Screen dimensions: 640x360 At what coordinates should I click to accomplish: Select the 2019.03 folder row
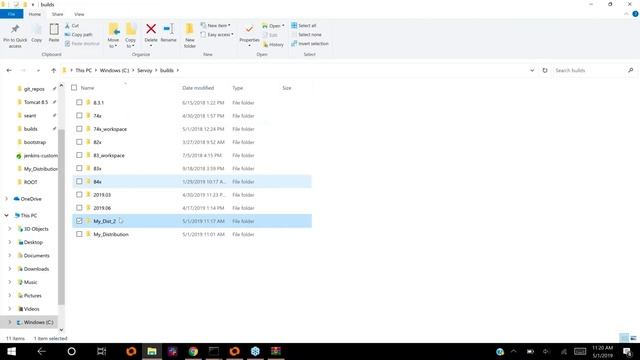192,195
